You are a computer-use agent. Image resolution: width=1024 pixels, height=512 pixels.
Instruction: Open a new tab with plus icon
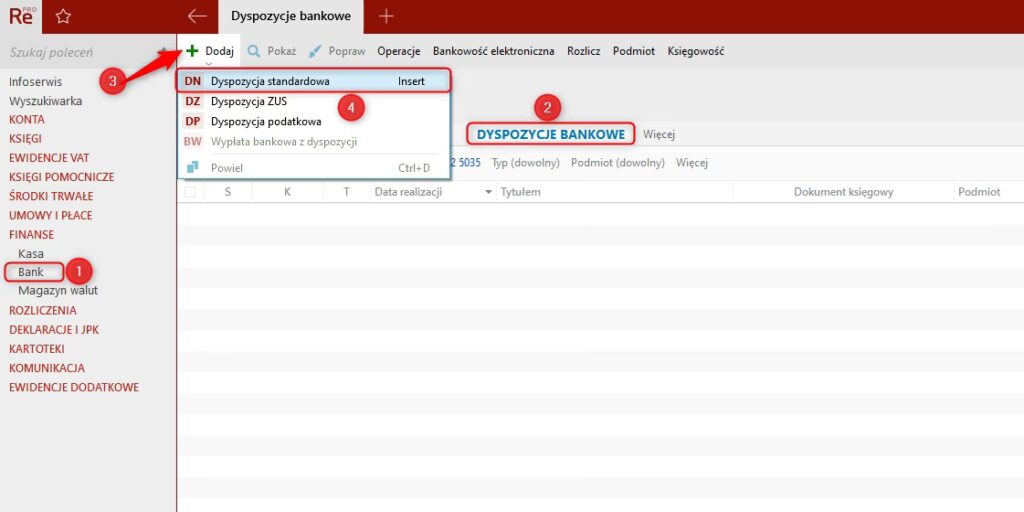[386, 16]
